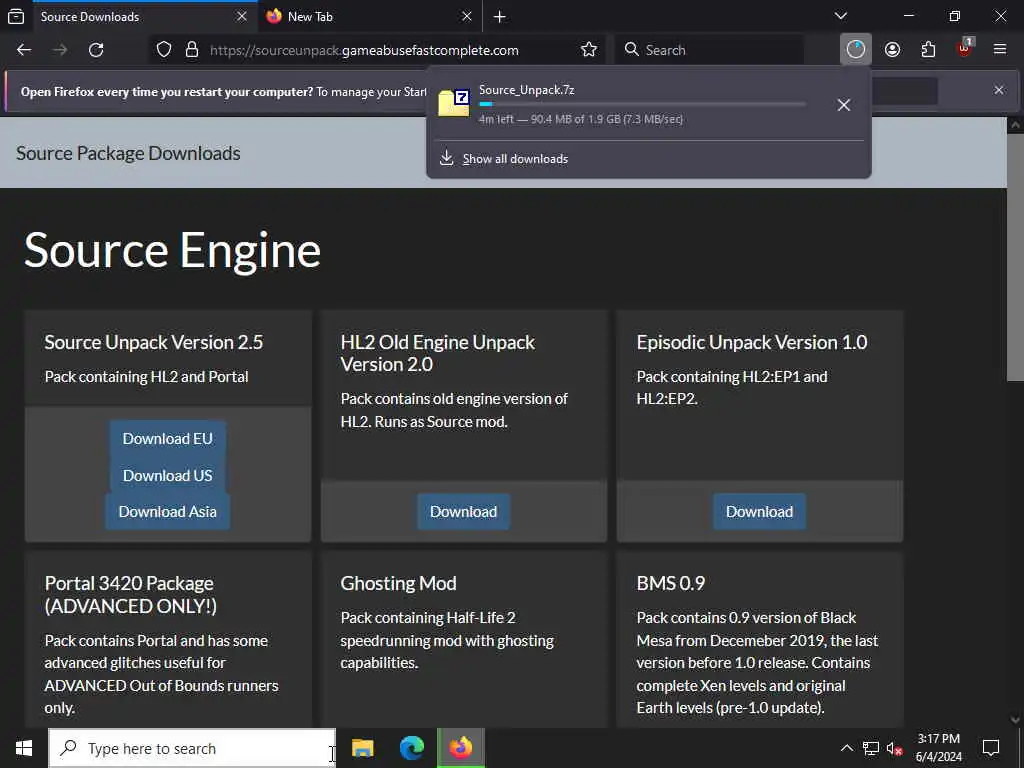1024x768 pixels.
Task: Click Show all downloads
Action: [x=515, y=159]
